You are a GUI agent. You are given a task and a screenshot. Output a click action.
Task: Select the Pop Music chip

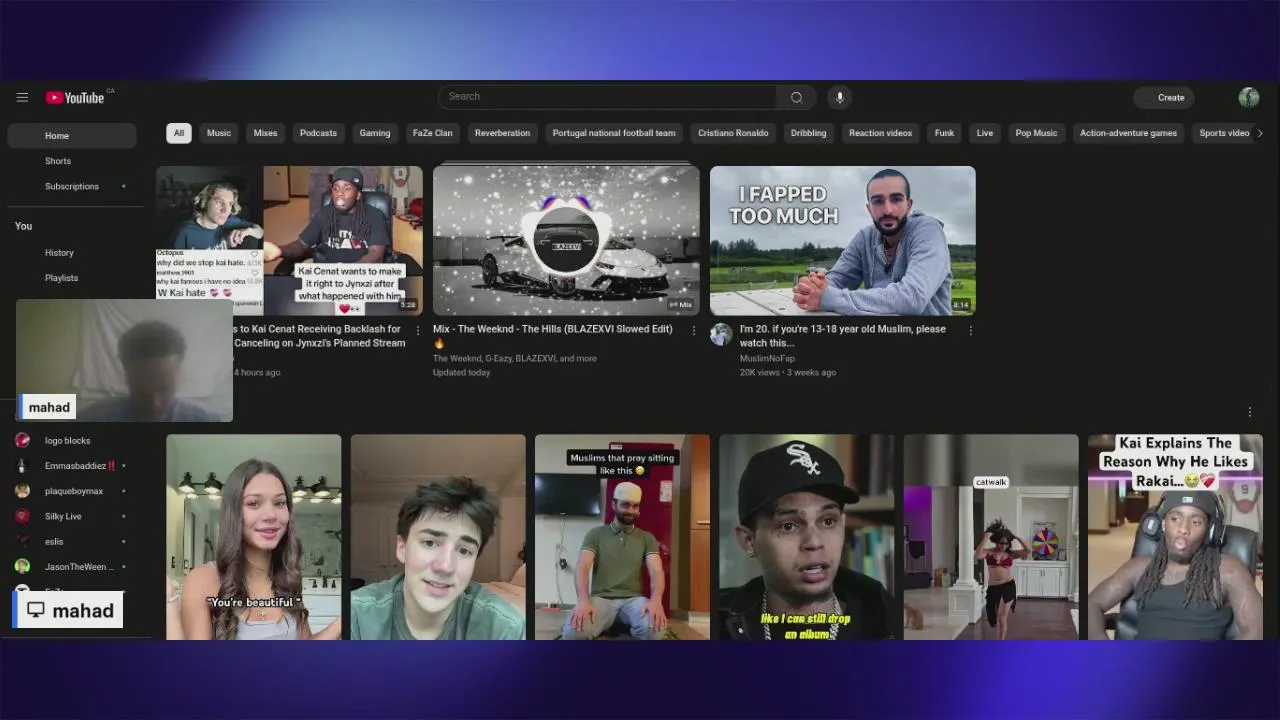pyautogui.click(x=1036, y=133)
